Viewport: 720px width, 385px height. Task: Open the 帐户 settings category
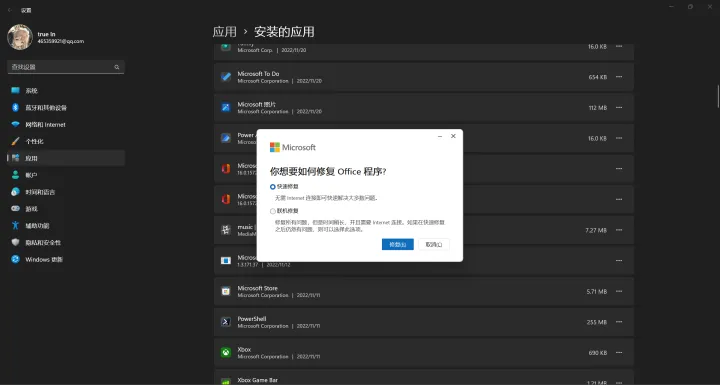coord(66,175)
